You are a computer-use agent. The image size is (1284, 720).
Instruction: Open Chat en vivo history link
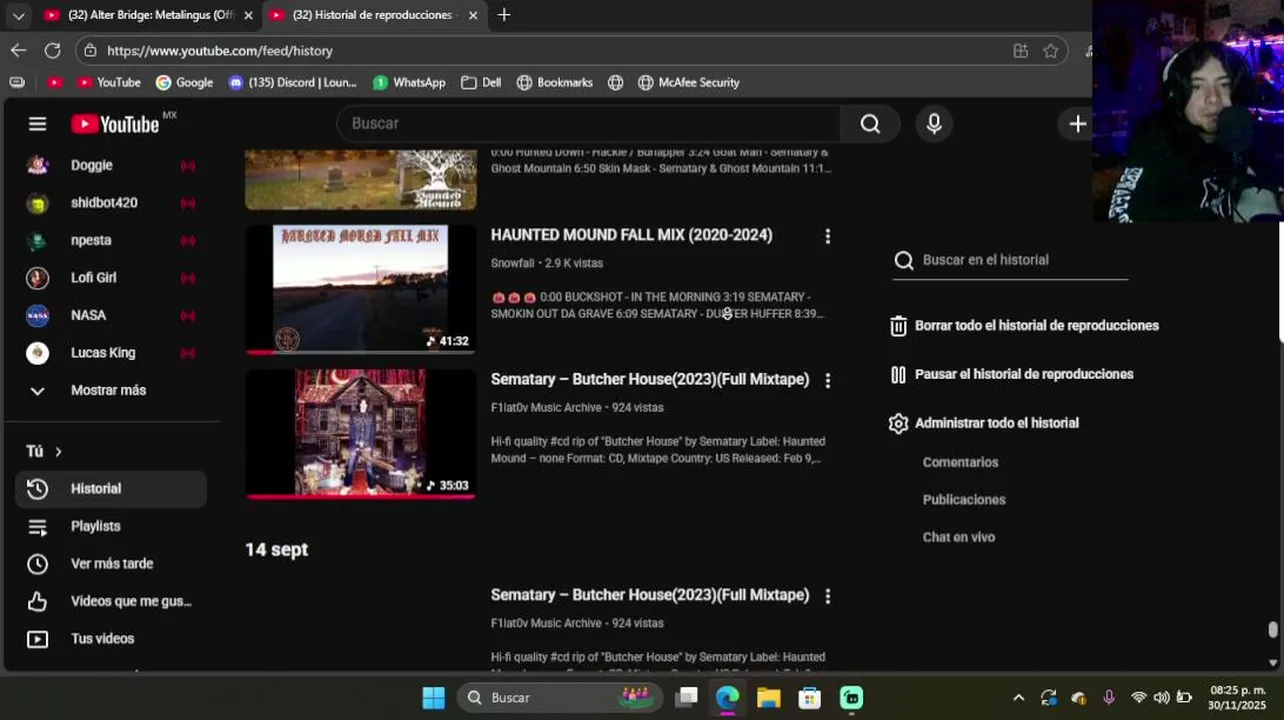958,537
